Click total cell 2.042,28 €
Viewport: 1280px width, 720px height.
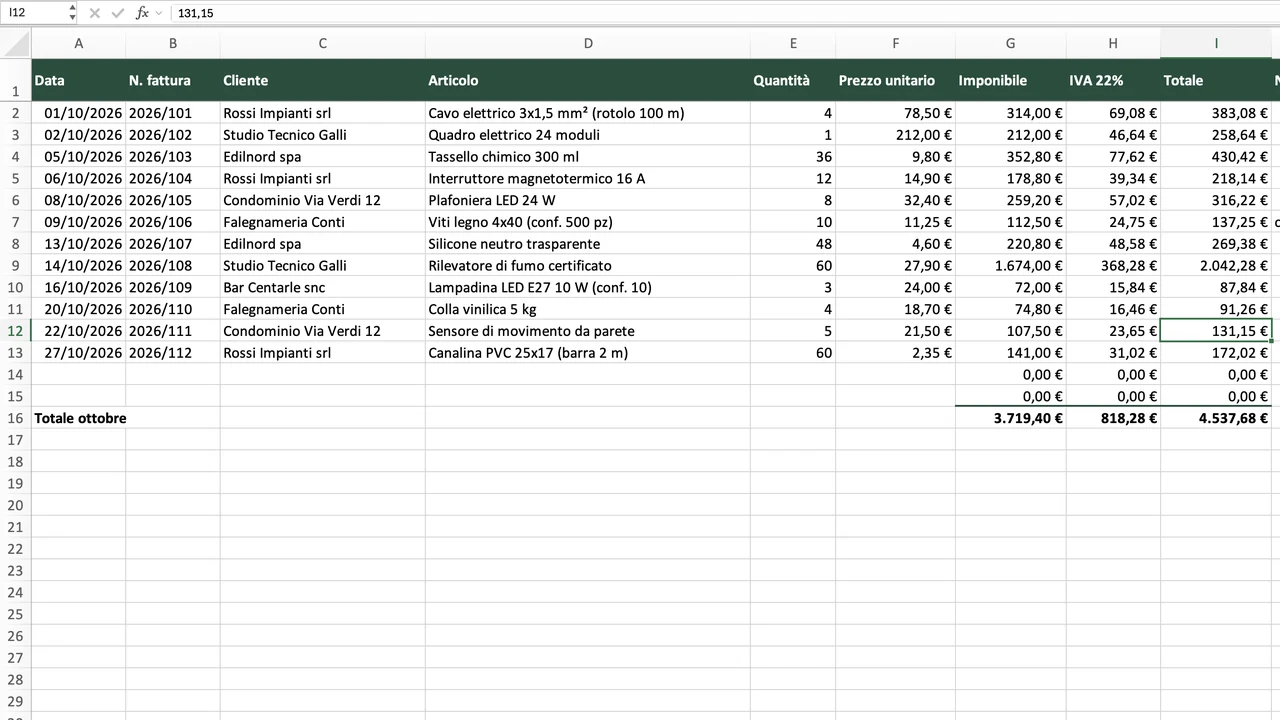click(1216, 265)
